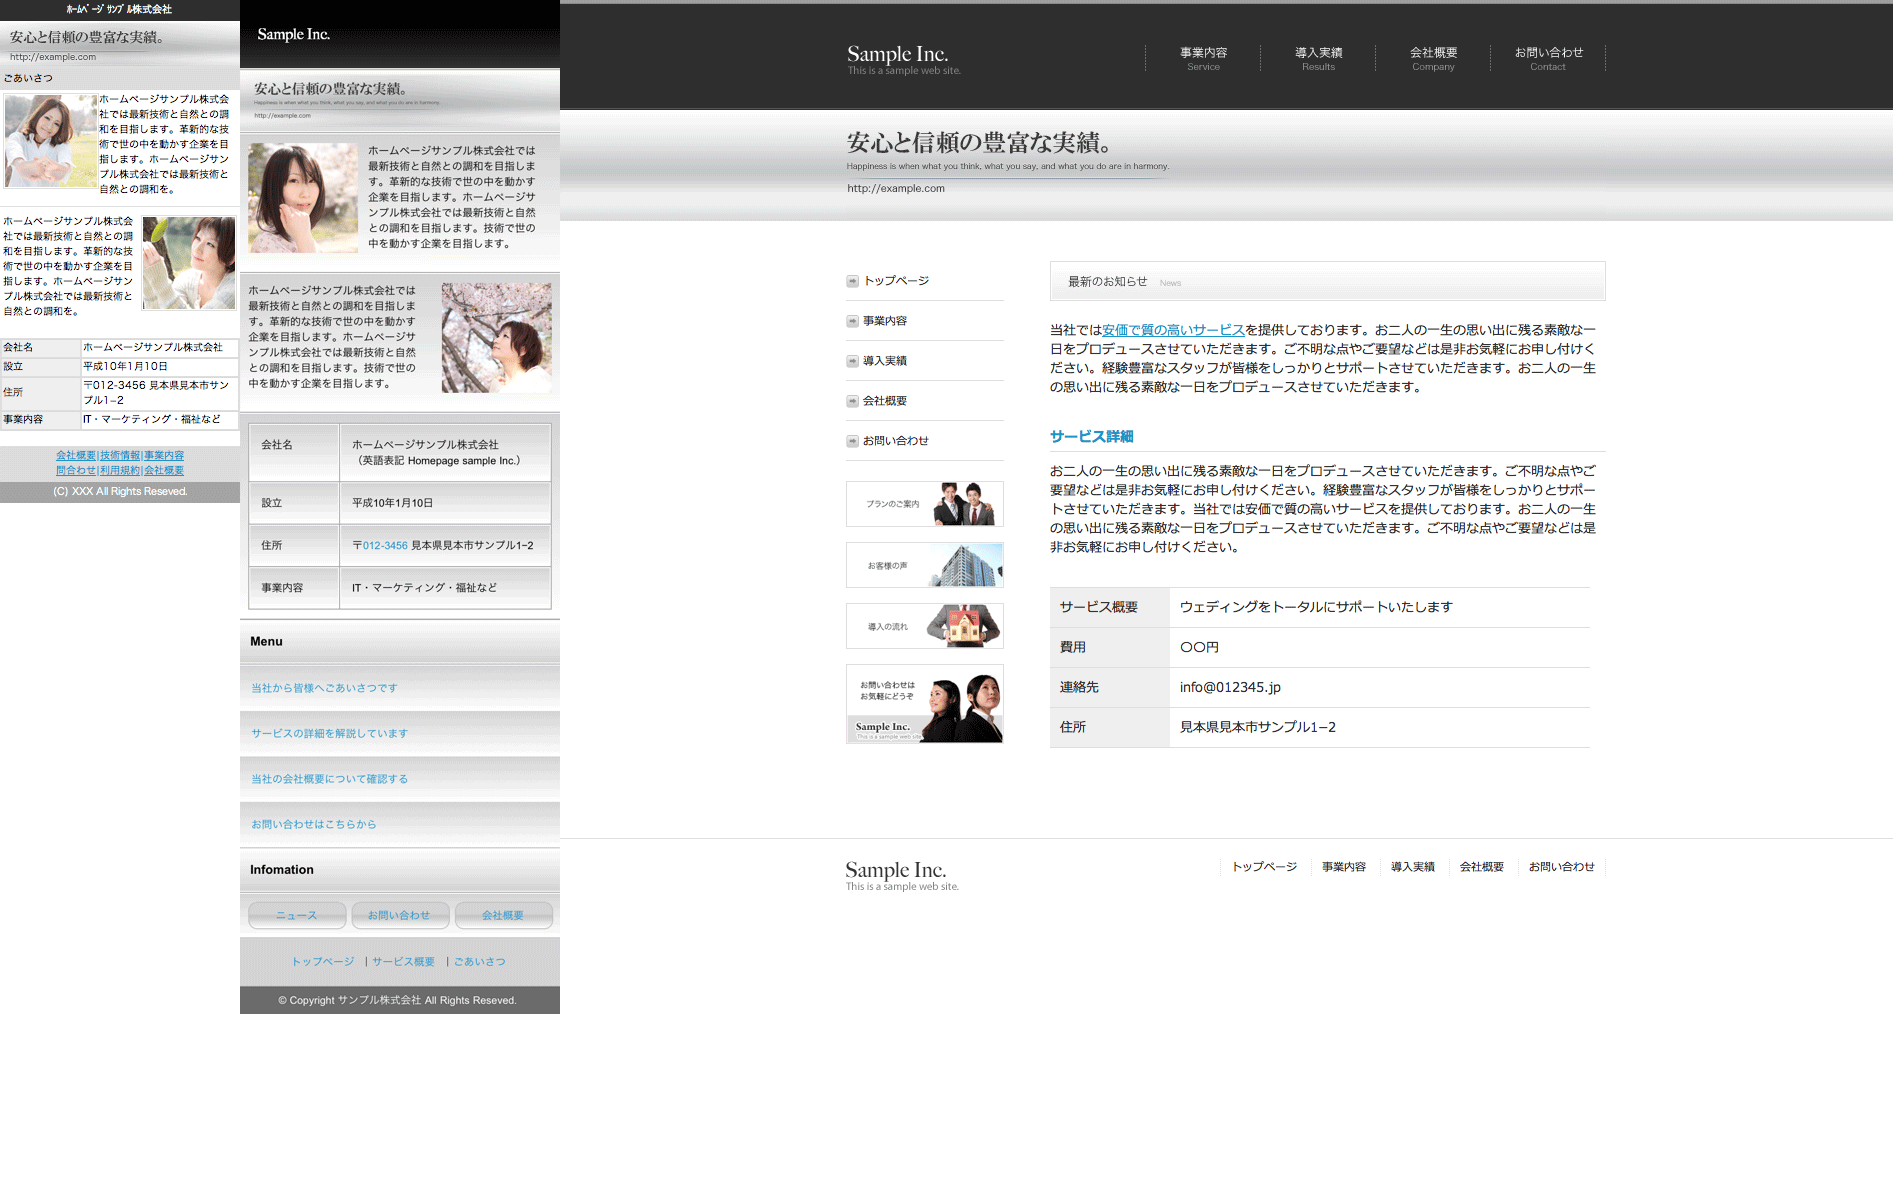This screenshot has width=1893, height=1200.
Task: Click the arrow icon beside sidebar トップページ
Action: click(x=852, y=281)
